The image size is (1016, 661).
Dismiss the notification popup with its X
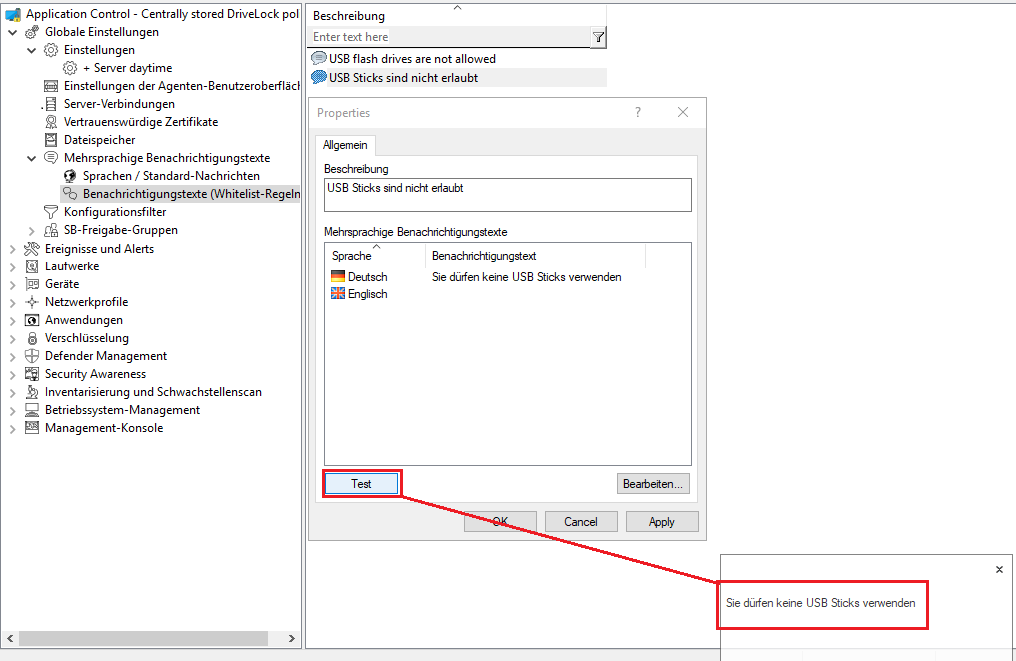[x=999, y=570]
